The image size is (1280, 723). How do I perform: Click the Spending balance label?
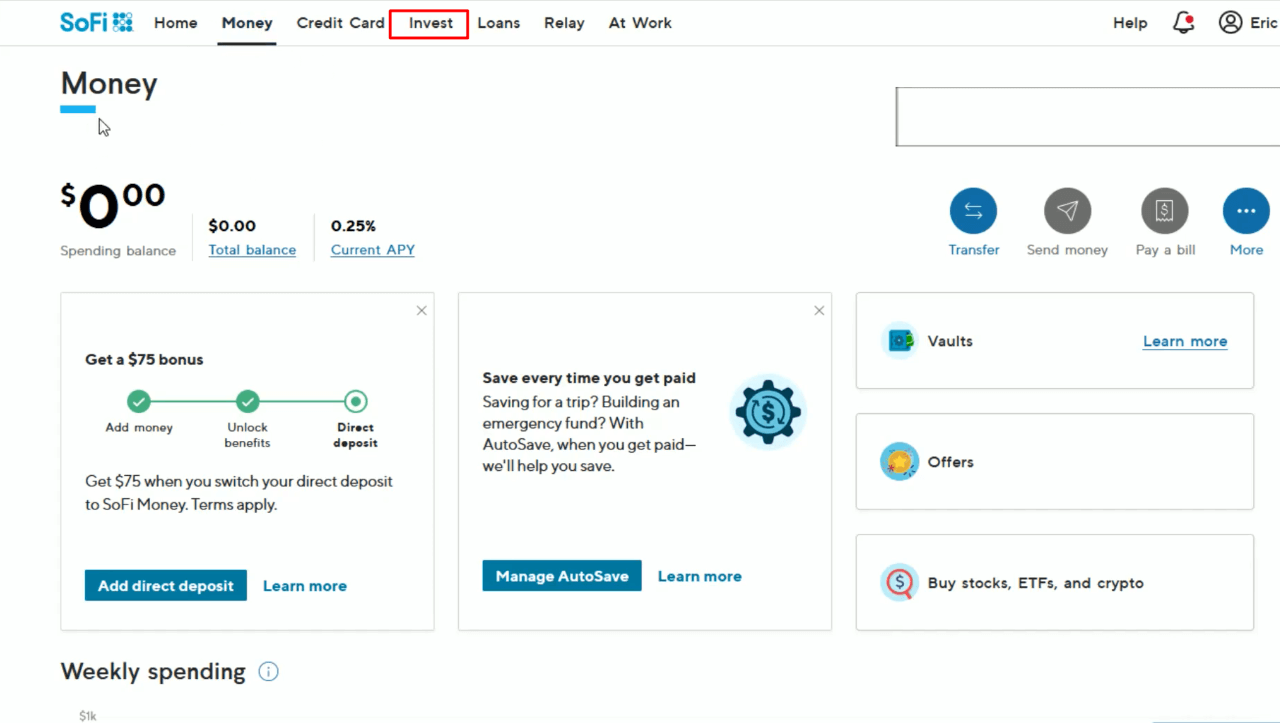[x=118, y=251]
